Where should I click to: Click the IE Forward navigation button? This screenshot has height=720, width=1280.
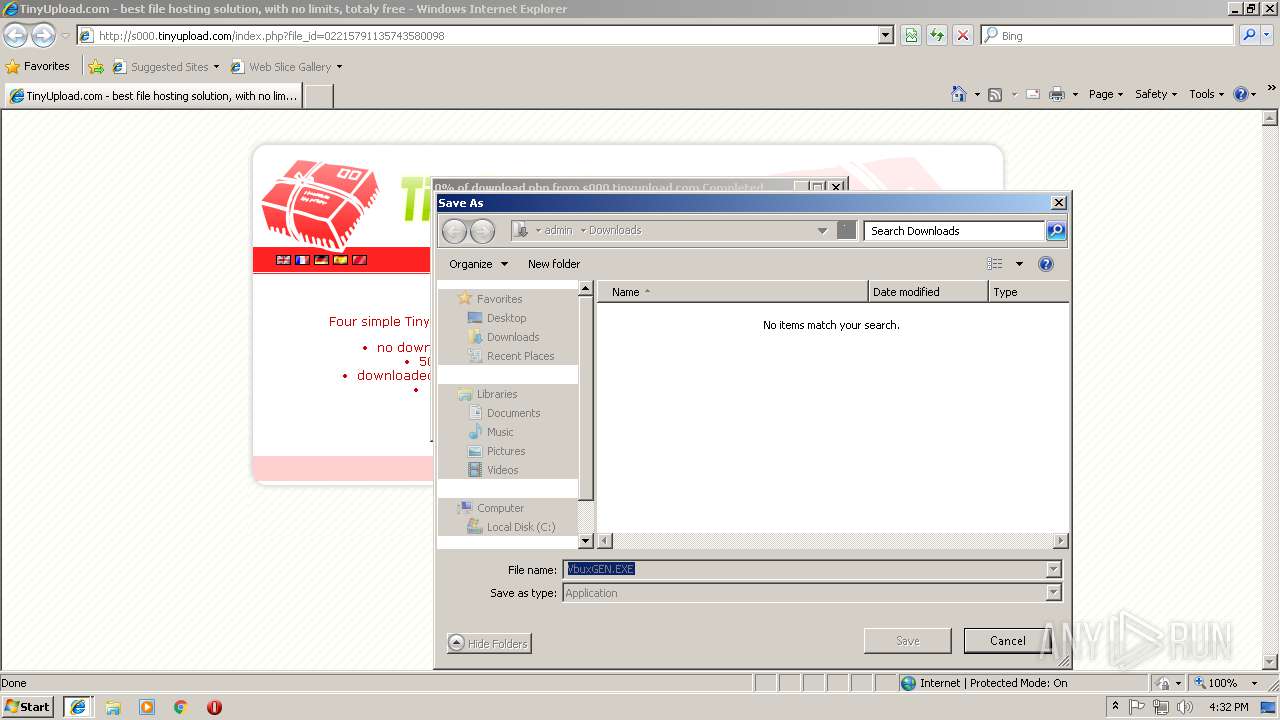(x=43, y=35)
